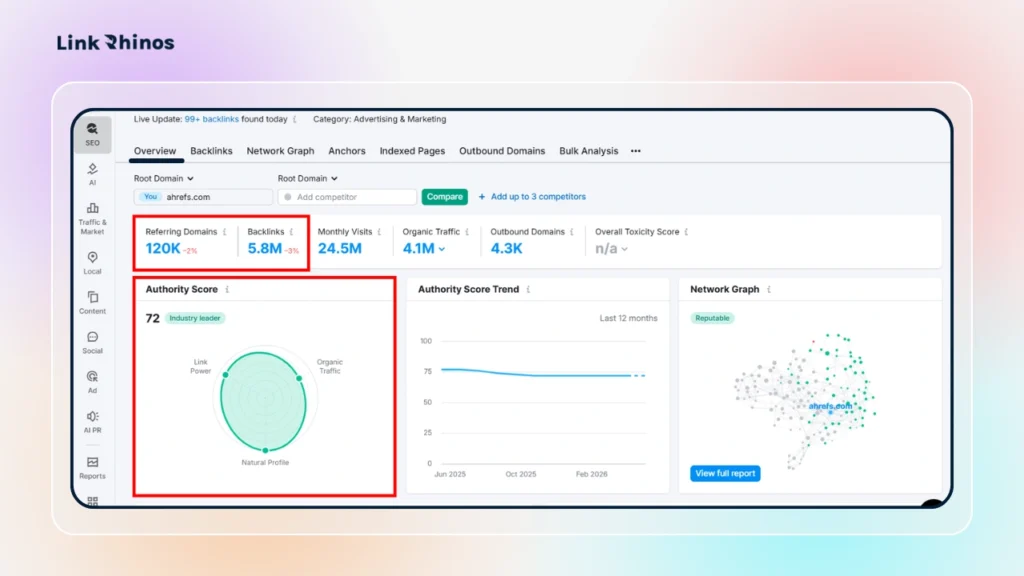Open the second Root Domain dropdown
Screen dimensions: 1024x576
[308, 178]
